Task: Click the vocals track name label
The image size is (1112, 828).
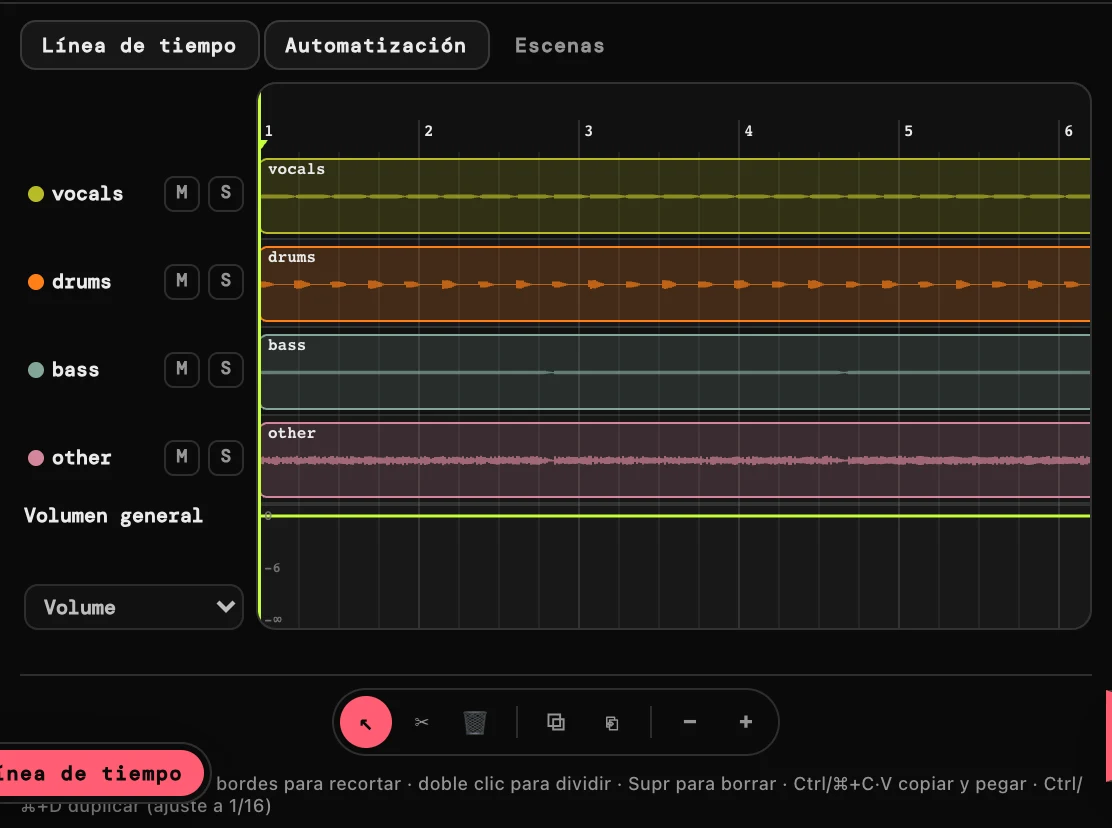Action: [87, 194]
